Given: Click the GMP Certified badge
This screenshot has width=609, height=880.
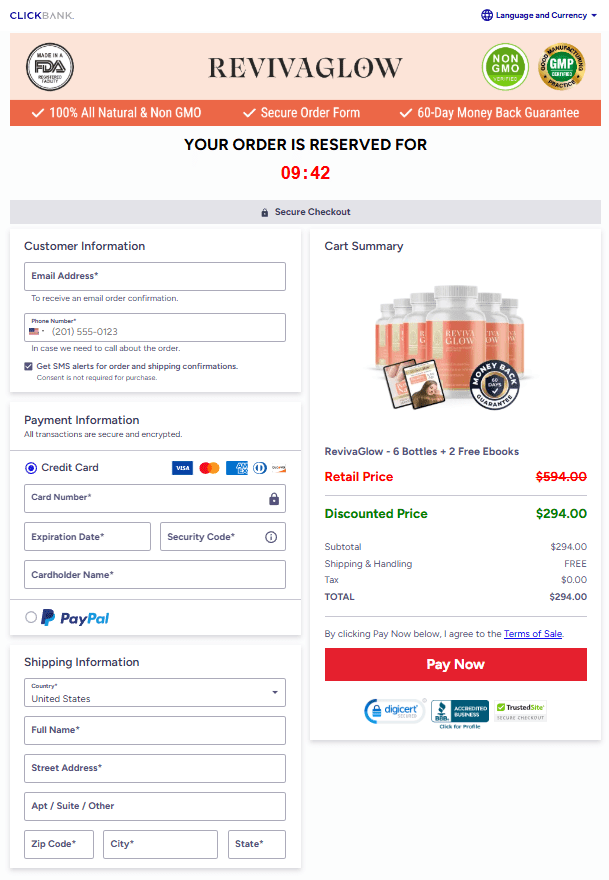Looking at the screenshot, I should coord(561,66).
